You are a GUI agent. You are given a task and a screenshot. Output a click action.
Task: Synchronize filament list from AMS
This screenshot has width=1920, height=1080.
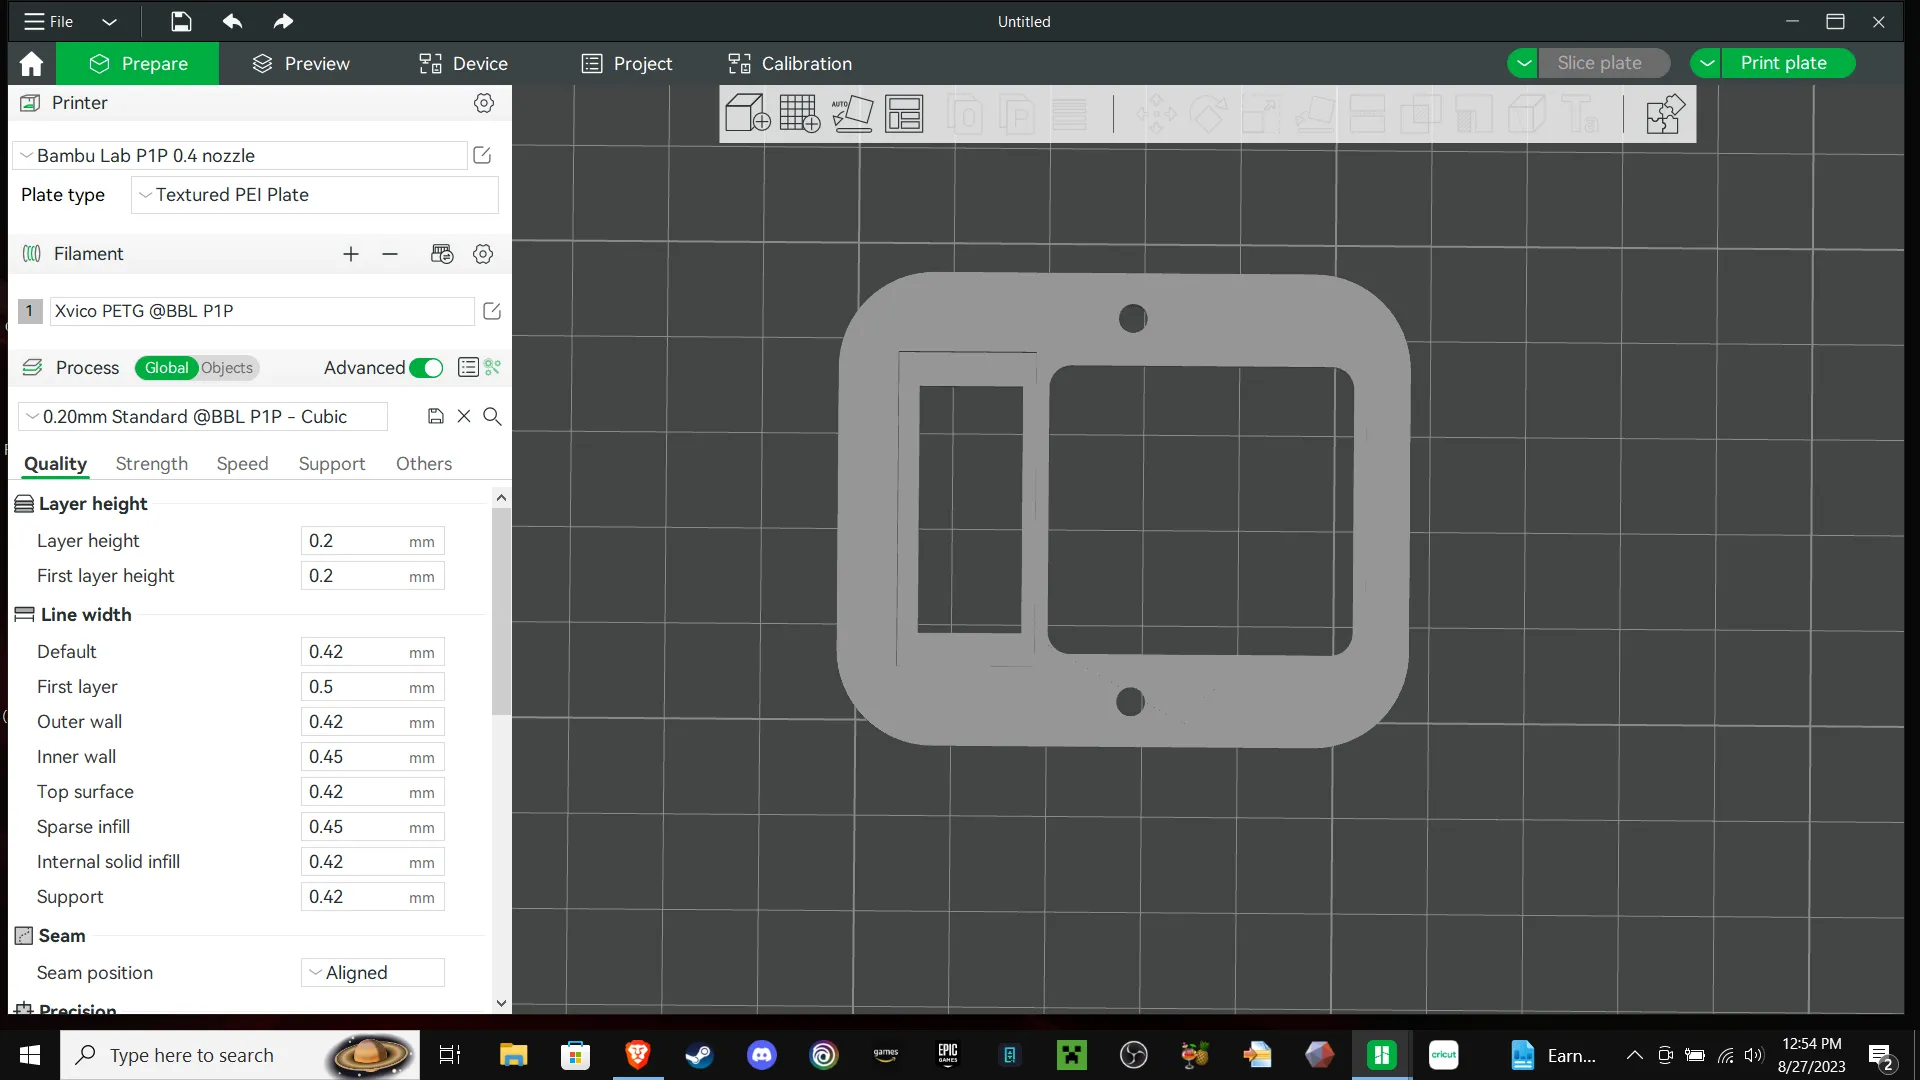point(441,254)
